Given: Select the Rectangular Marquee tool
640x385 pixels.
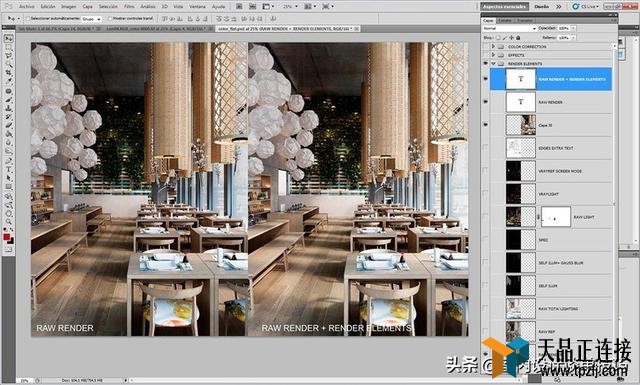Looking at the screenshot, I should (x=8, y=47).
